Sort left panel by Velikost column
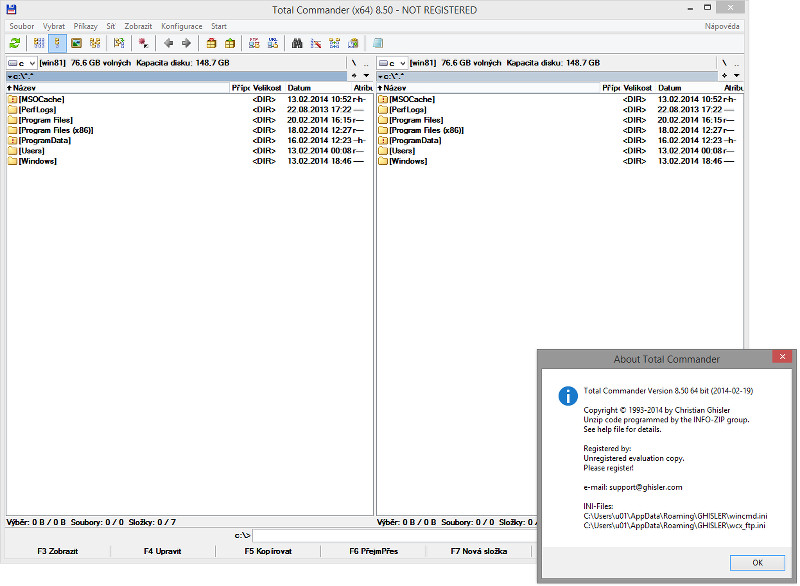The height and width of the screenshot is (586, 800). 267,88
